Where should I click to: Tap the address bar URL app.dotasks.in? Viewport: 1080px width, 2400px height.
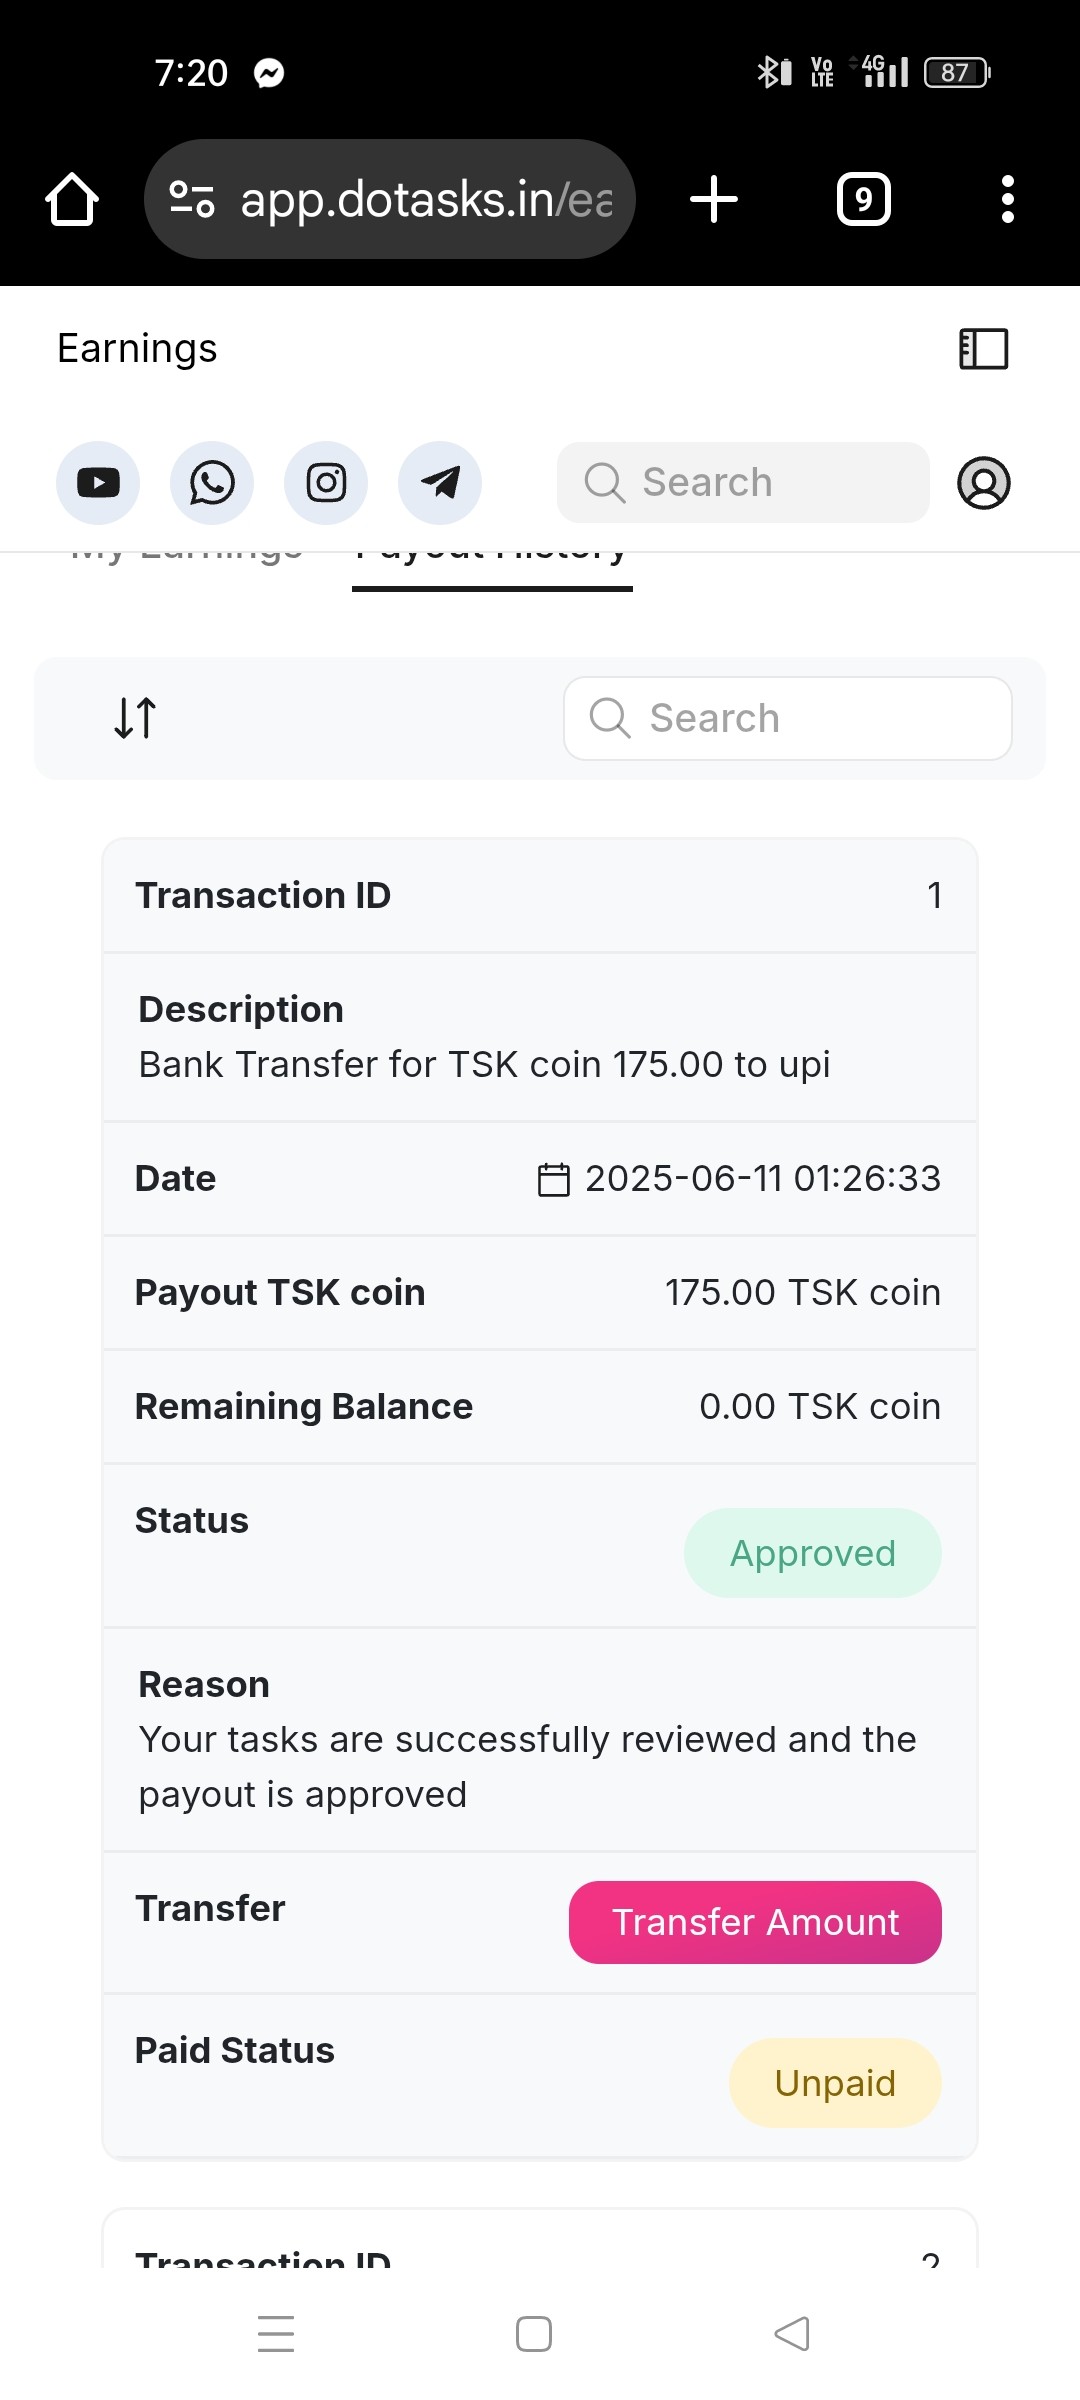click(425, 199)
